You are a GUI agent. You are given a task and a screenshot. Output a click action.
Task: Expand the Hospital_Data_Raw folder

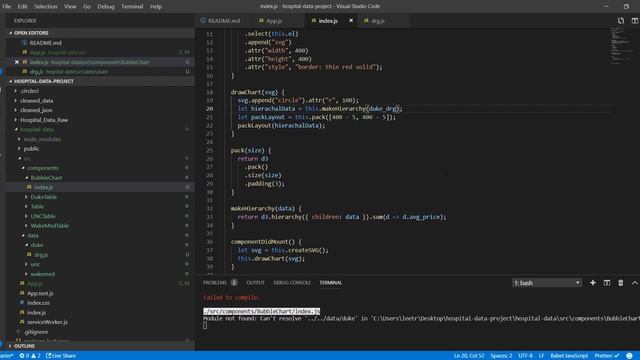coord(44,120)
